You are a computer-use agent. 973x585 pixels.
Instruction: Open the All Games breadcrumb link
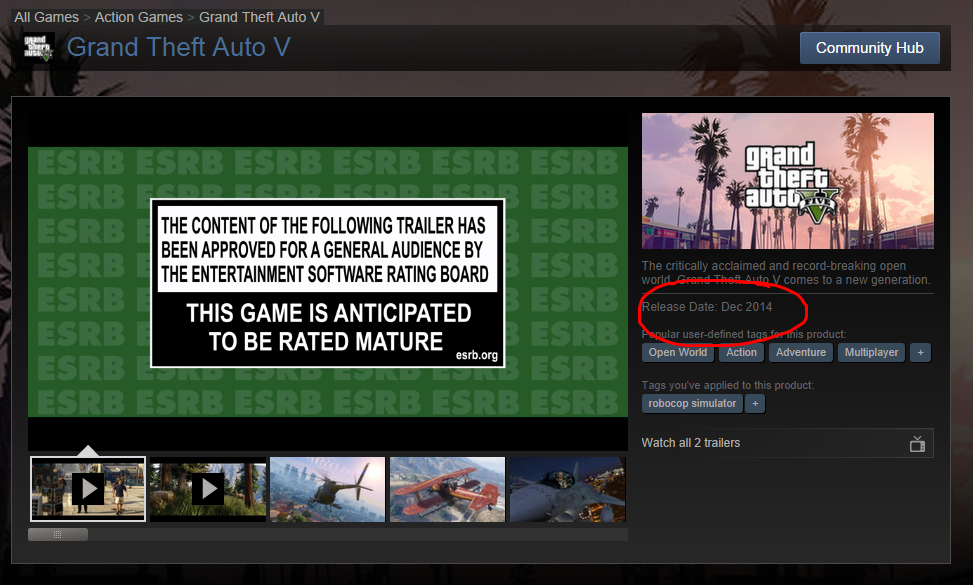[x=47, y=17]
